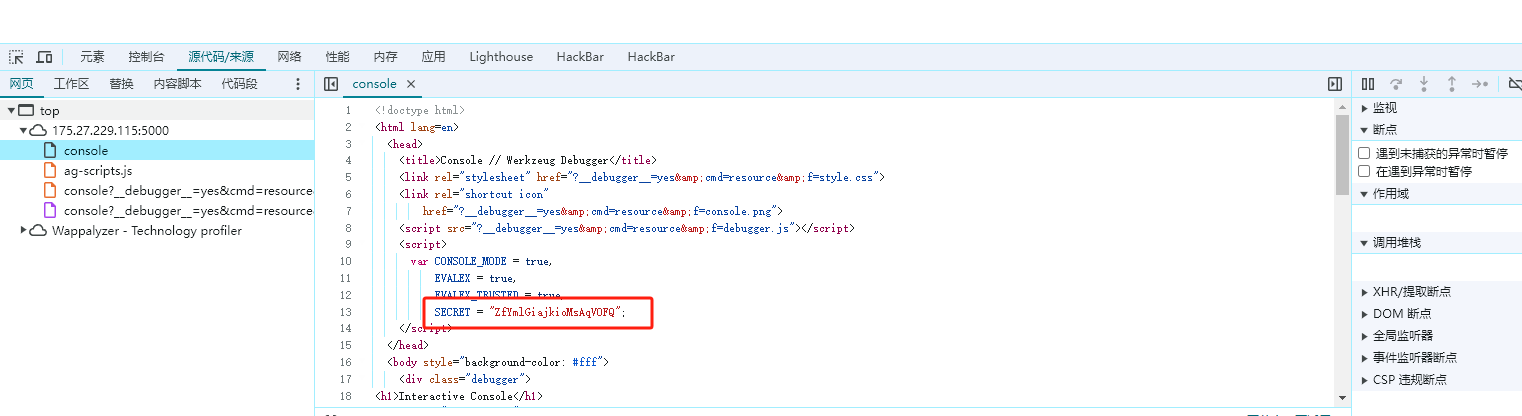The width and height of the screenshot is (1522, 416).
Task: Click line number 10 gutter
Action: (x=345, y=261)
